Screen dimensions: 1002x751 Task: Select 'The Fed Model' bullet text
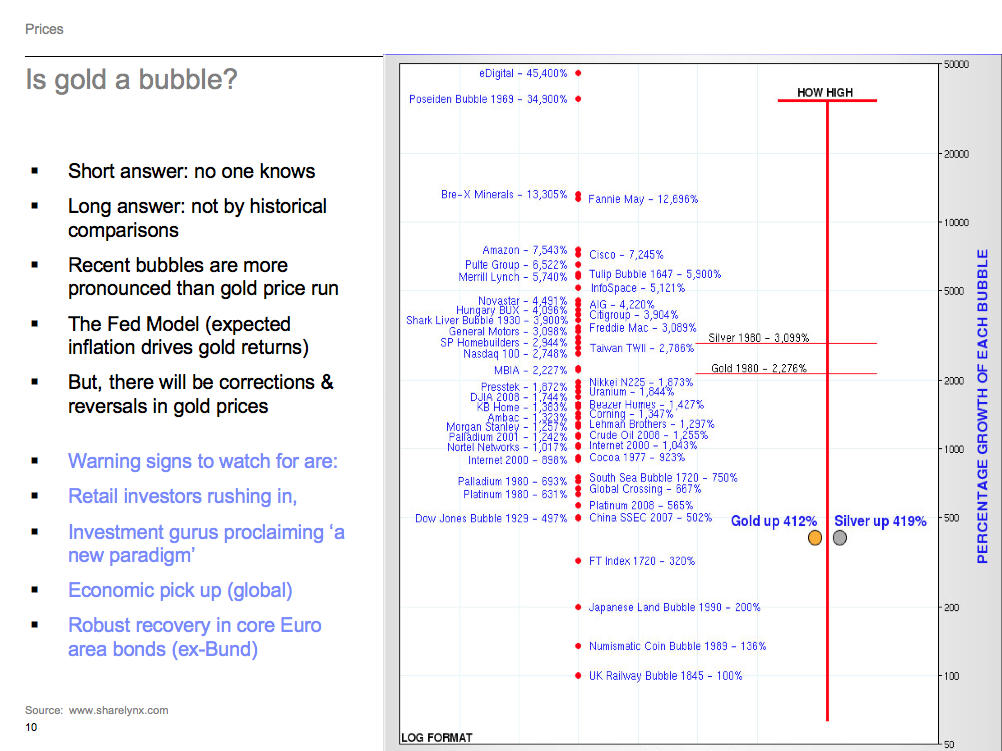pos(188,336)
